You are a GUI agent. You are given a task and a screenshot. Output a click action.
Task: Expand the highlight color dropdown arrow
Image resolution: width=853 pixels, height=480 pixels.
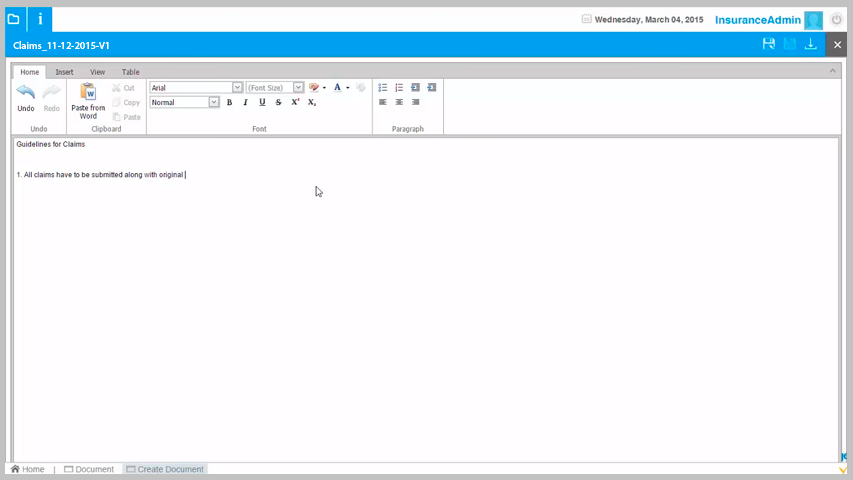click(x=324, y=88)
